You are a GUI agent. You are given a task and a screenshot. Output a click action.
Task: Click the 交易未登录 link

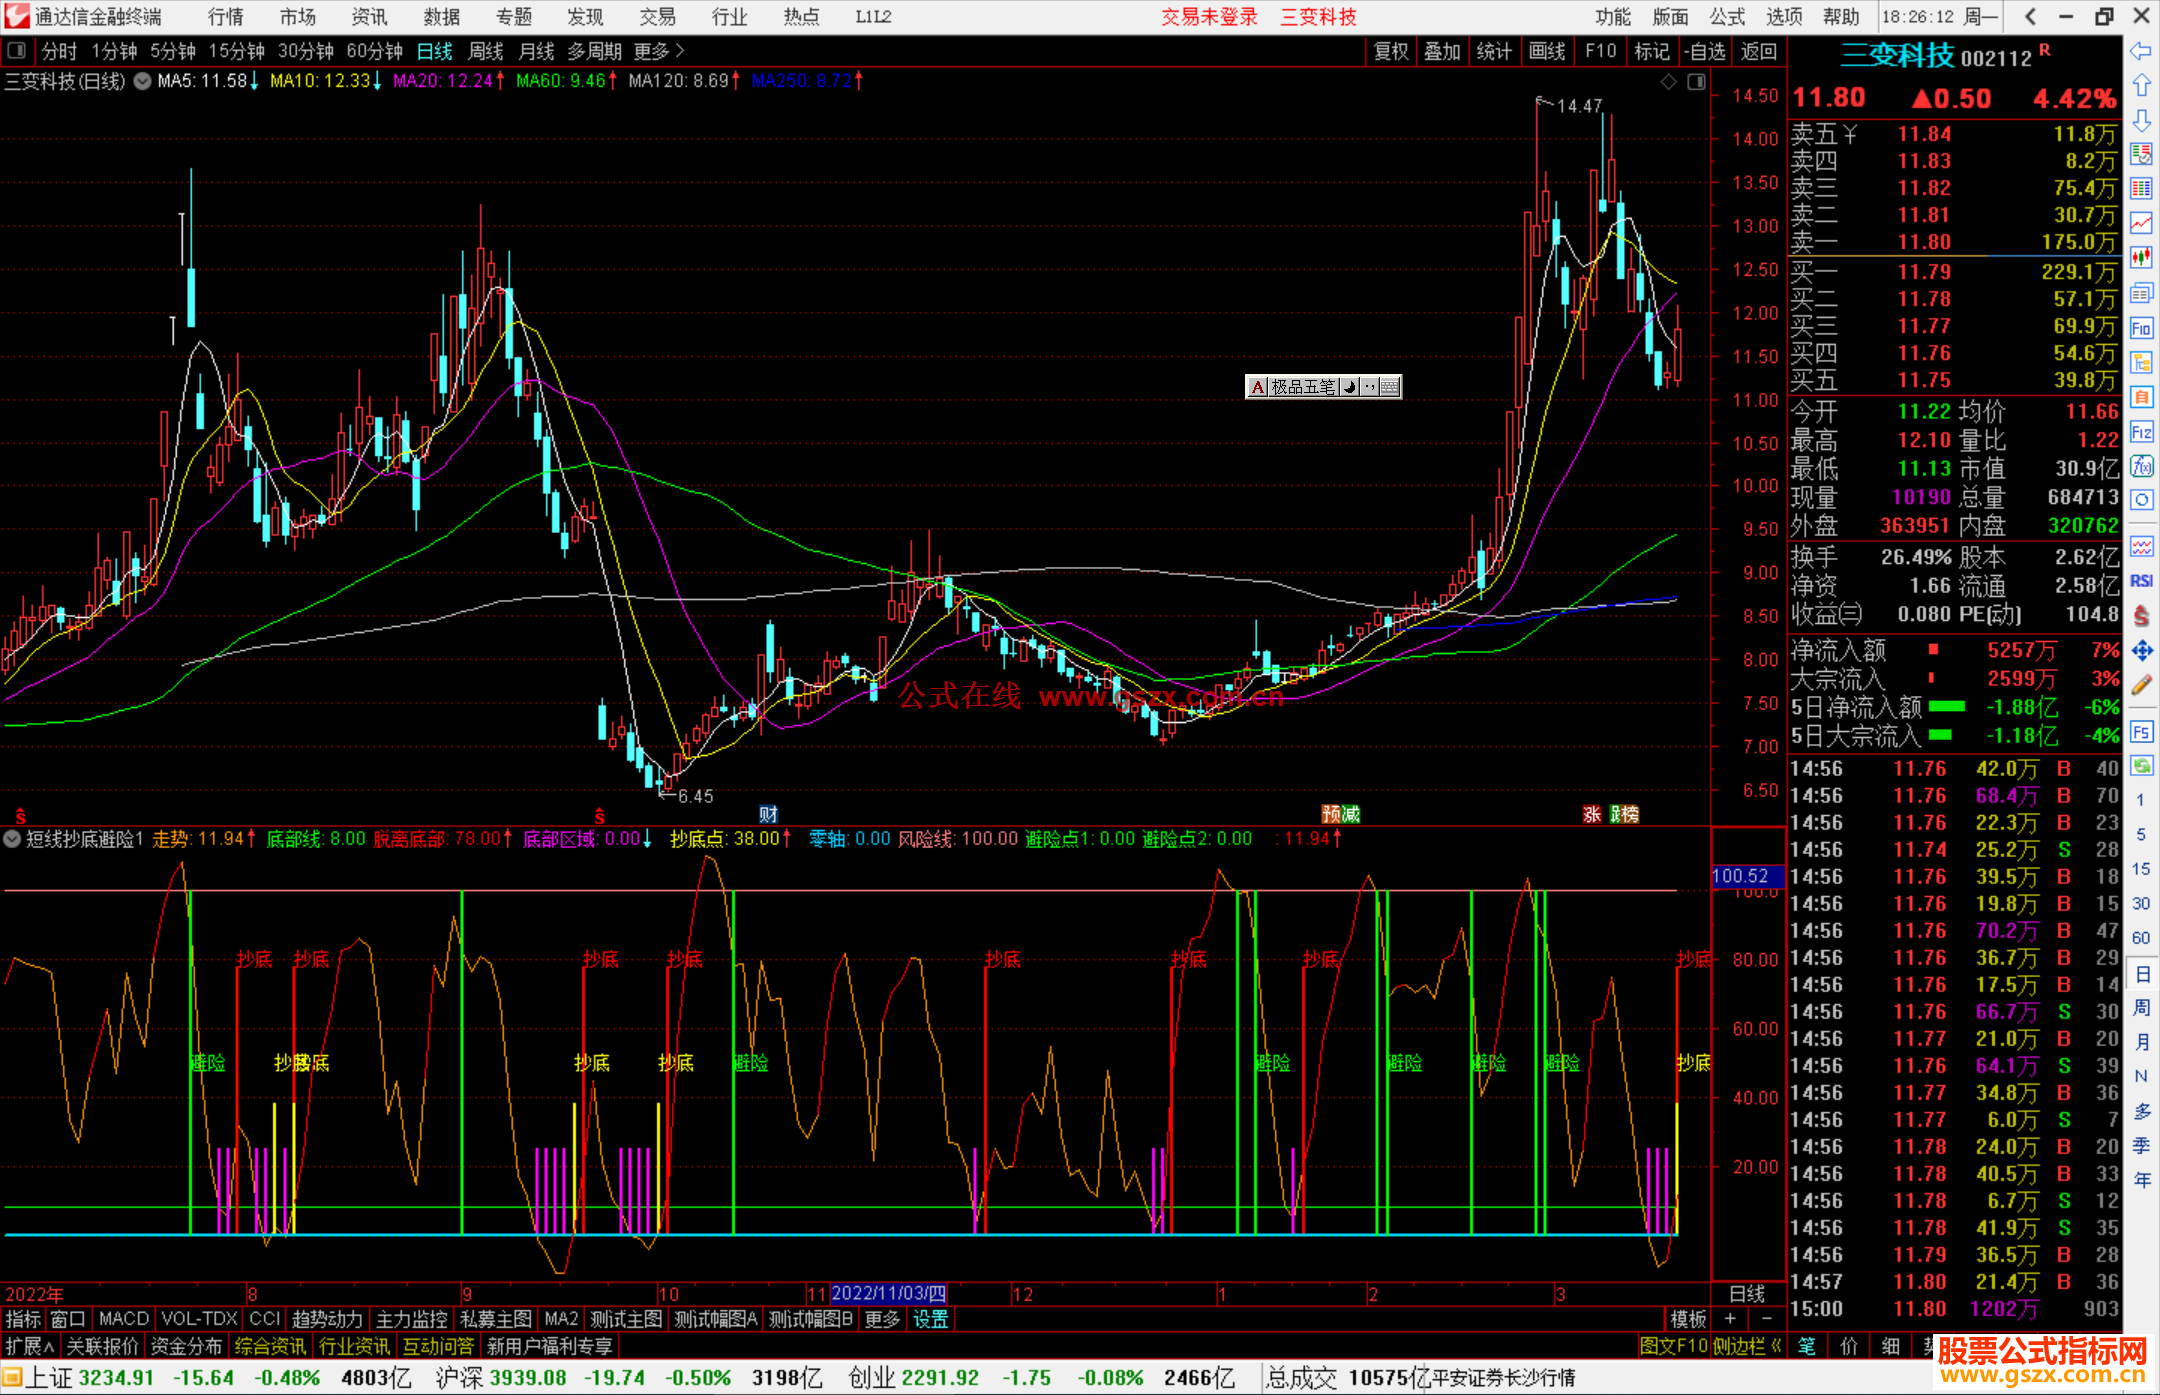(1208, 17)
